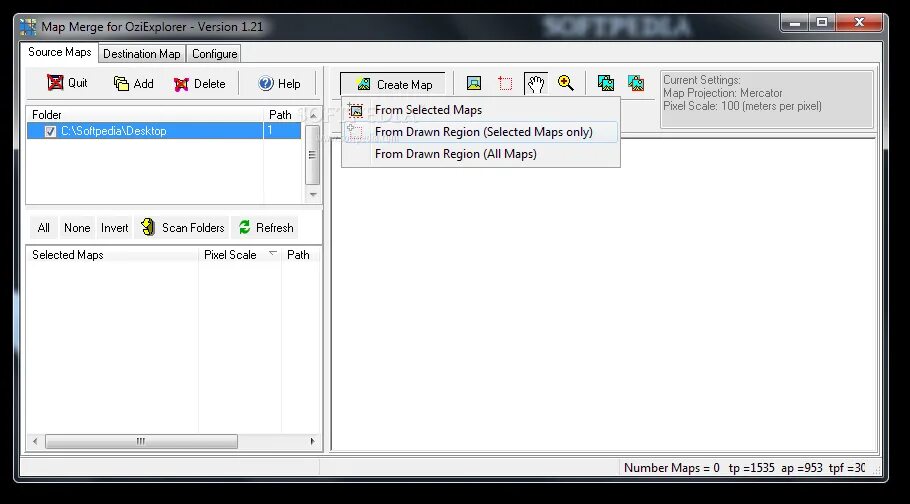Click the Map Projection: Mercator settings text
Viewport: 910px width, 504px height.
click(723, 93)
